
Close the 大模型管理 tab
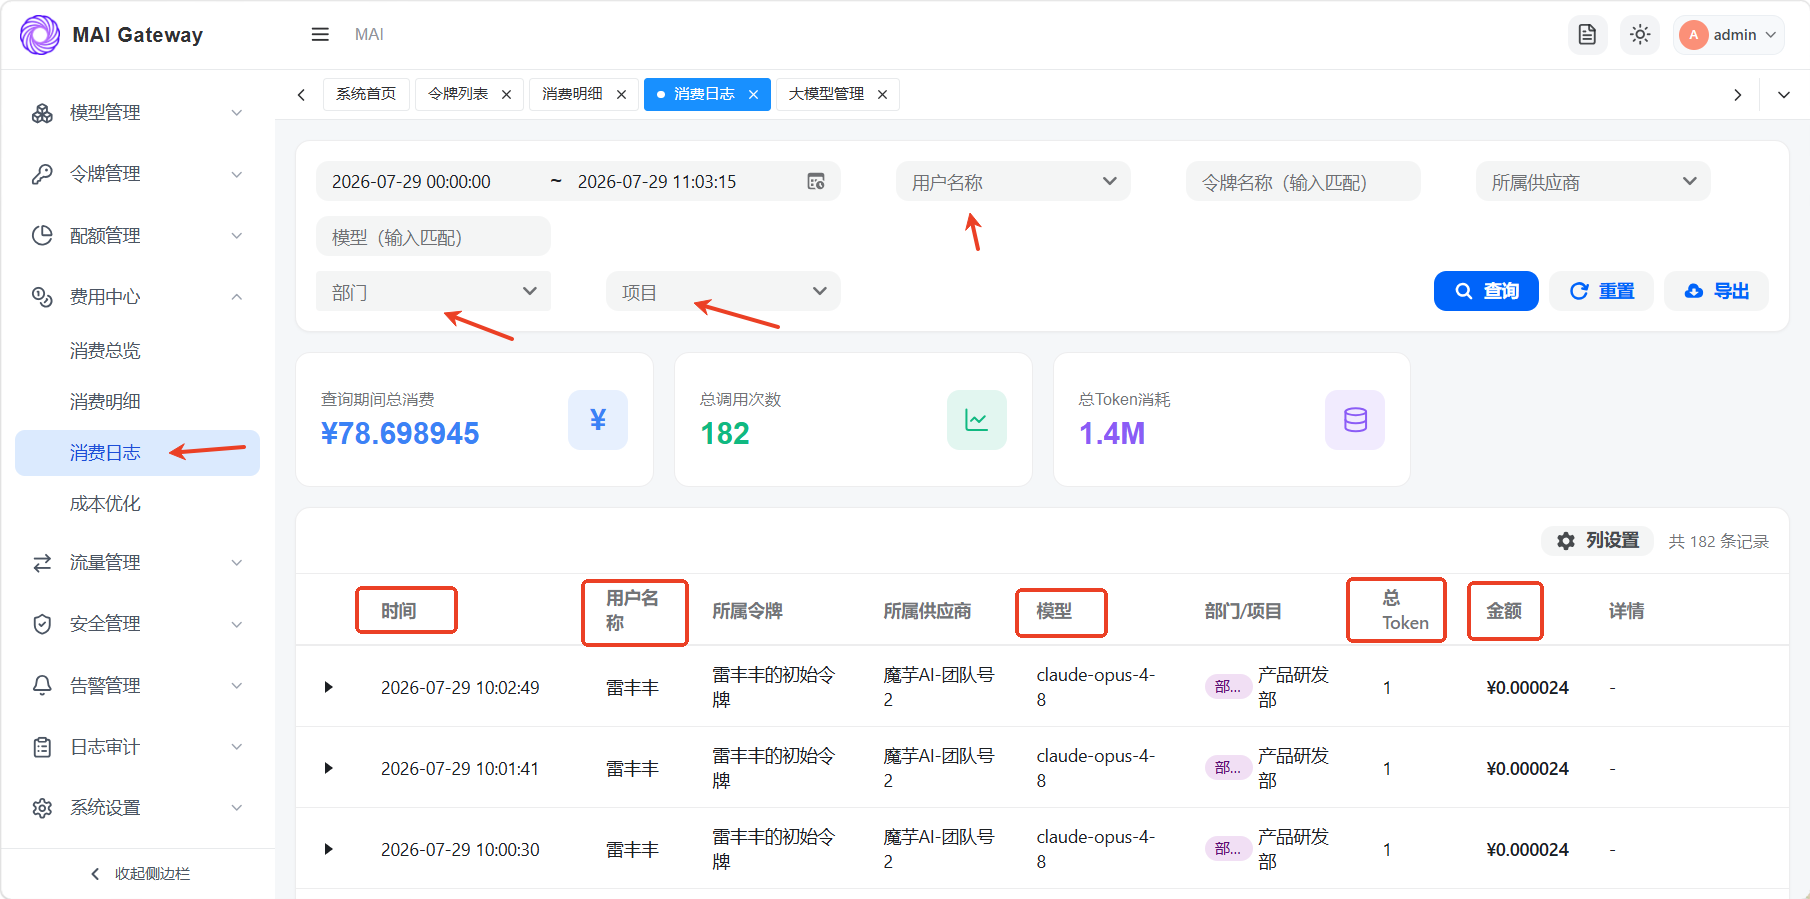point(882,94)
